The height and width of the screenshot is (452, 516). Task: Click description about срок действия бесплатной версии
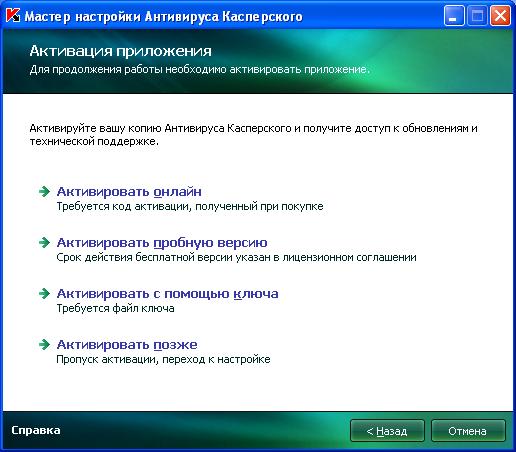(236, 258)
